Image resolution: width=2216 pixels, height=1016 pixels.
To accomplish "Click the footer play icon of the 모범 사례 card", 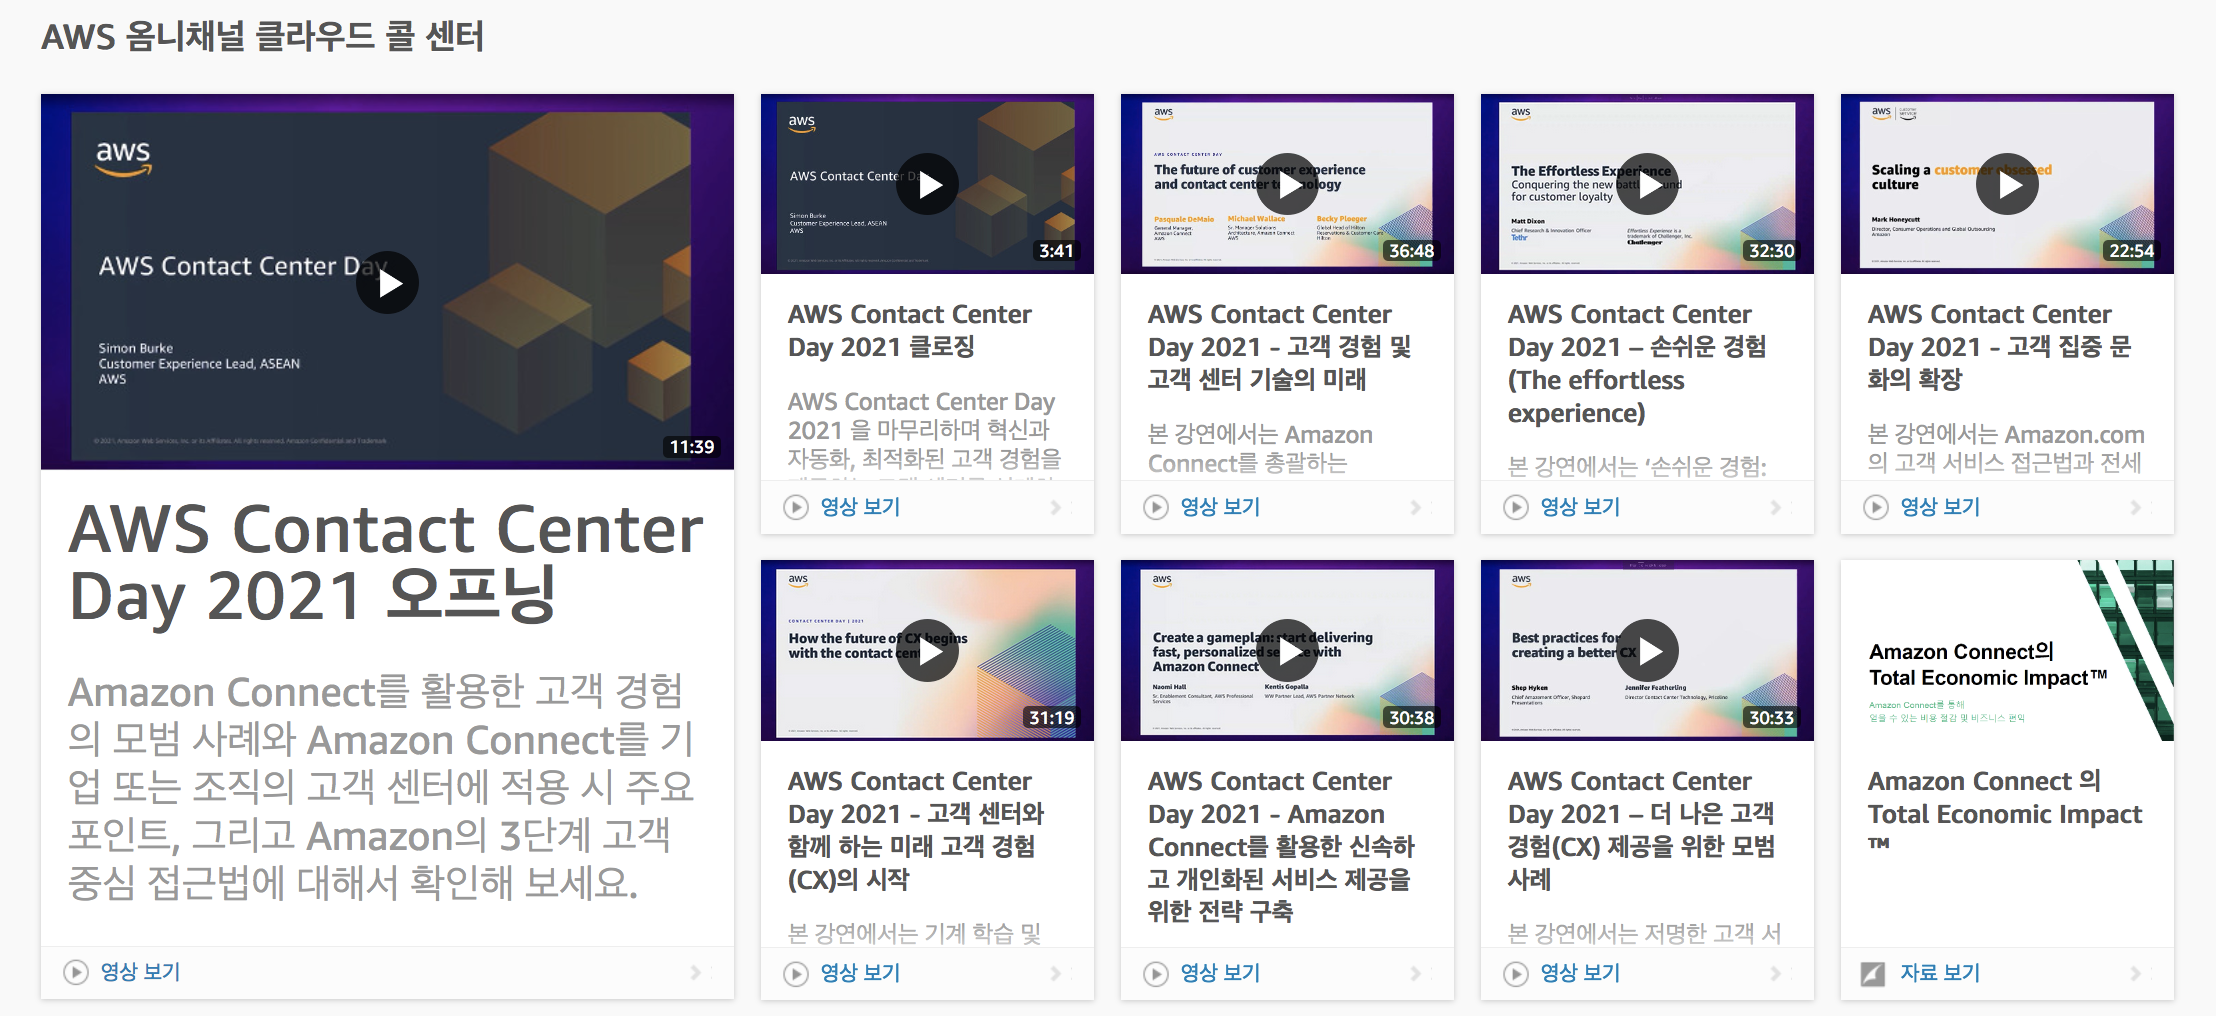I will pos(1516,973).
